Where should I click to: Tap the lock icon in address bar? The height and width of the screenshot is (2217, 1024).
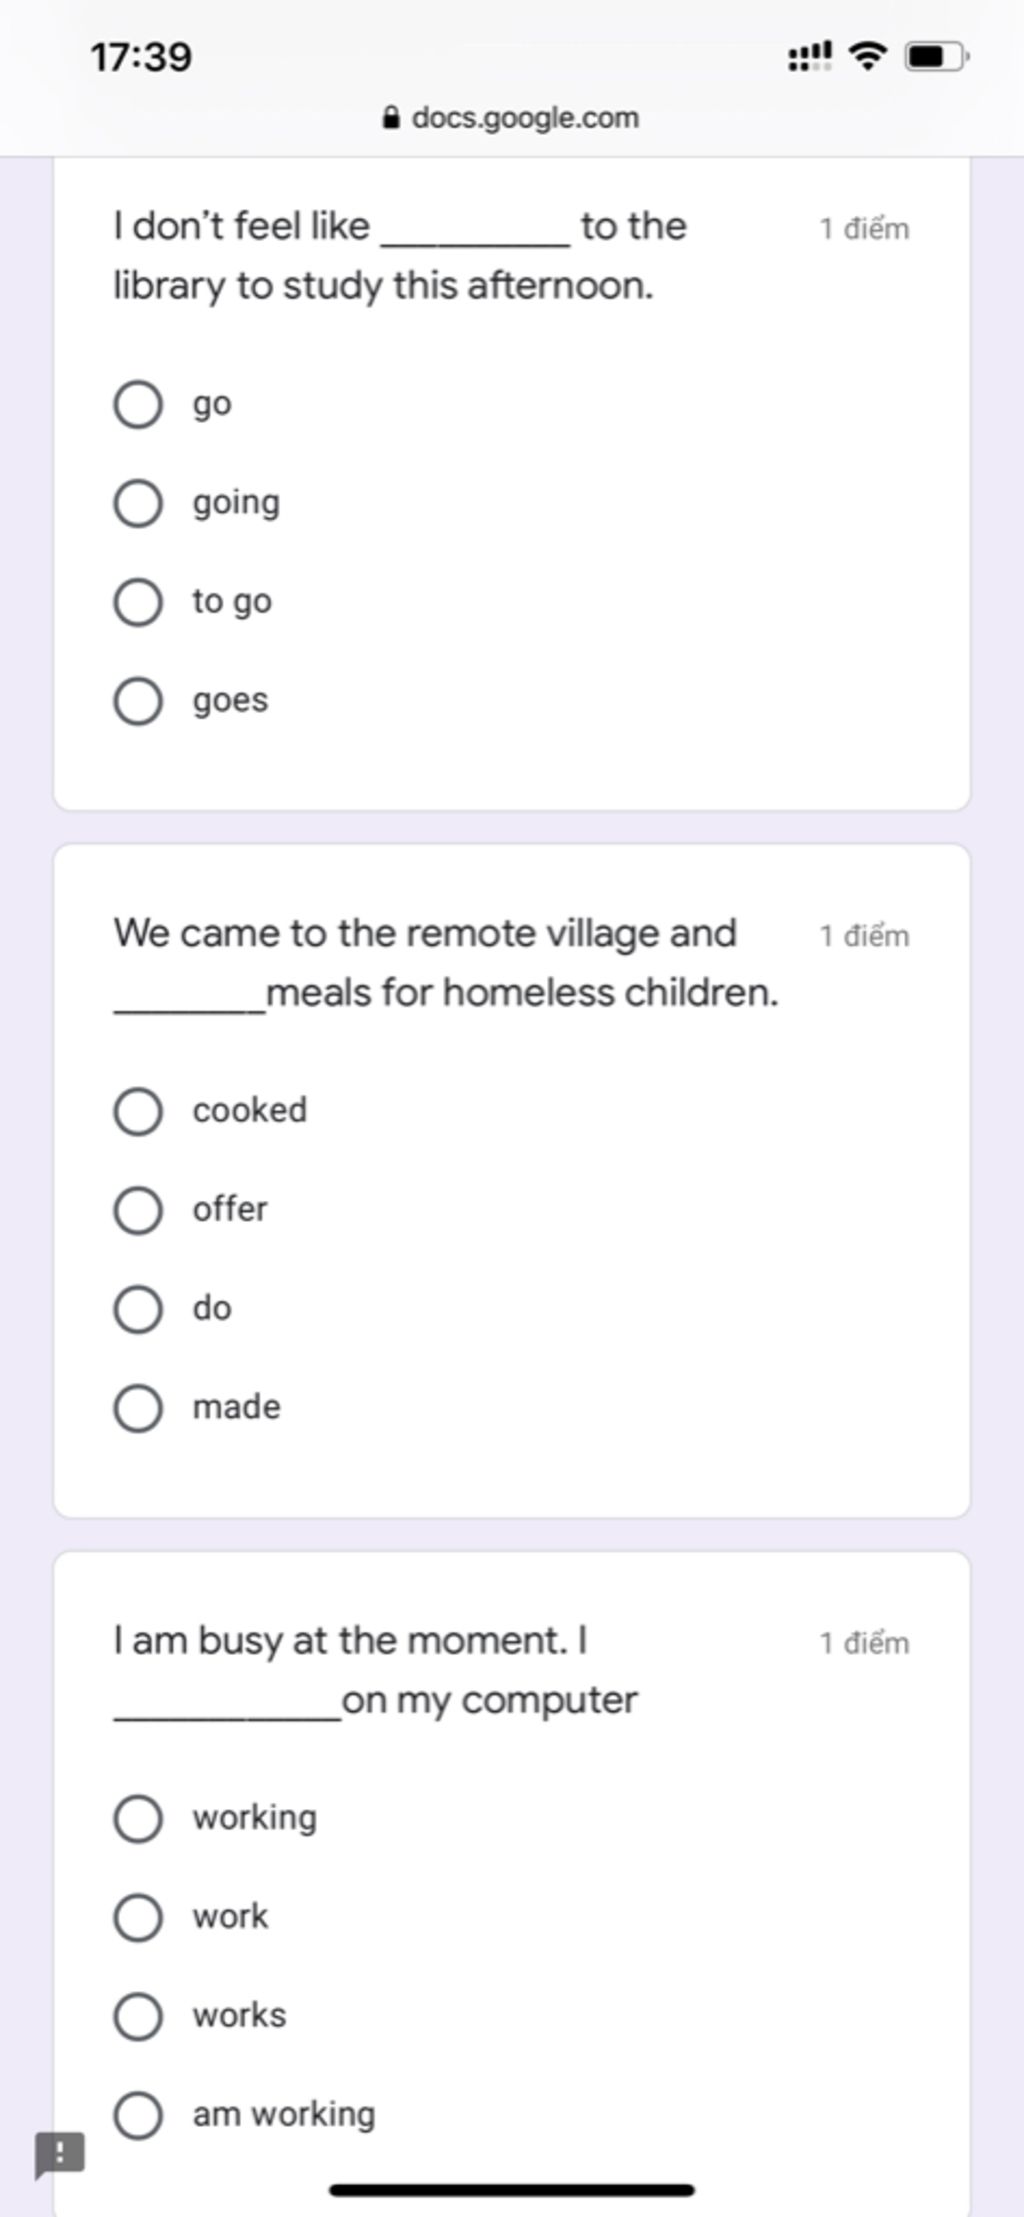coord(393,119)
